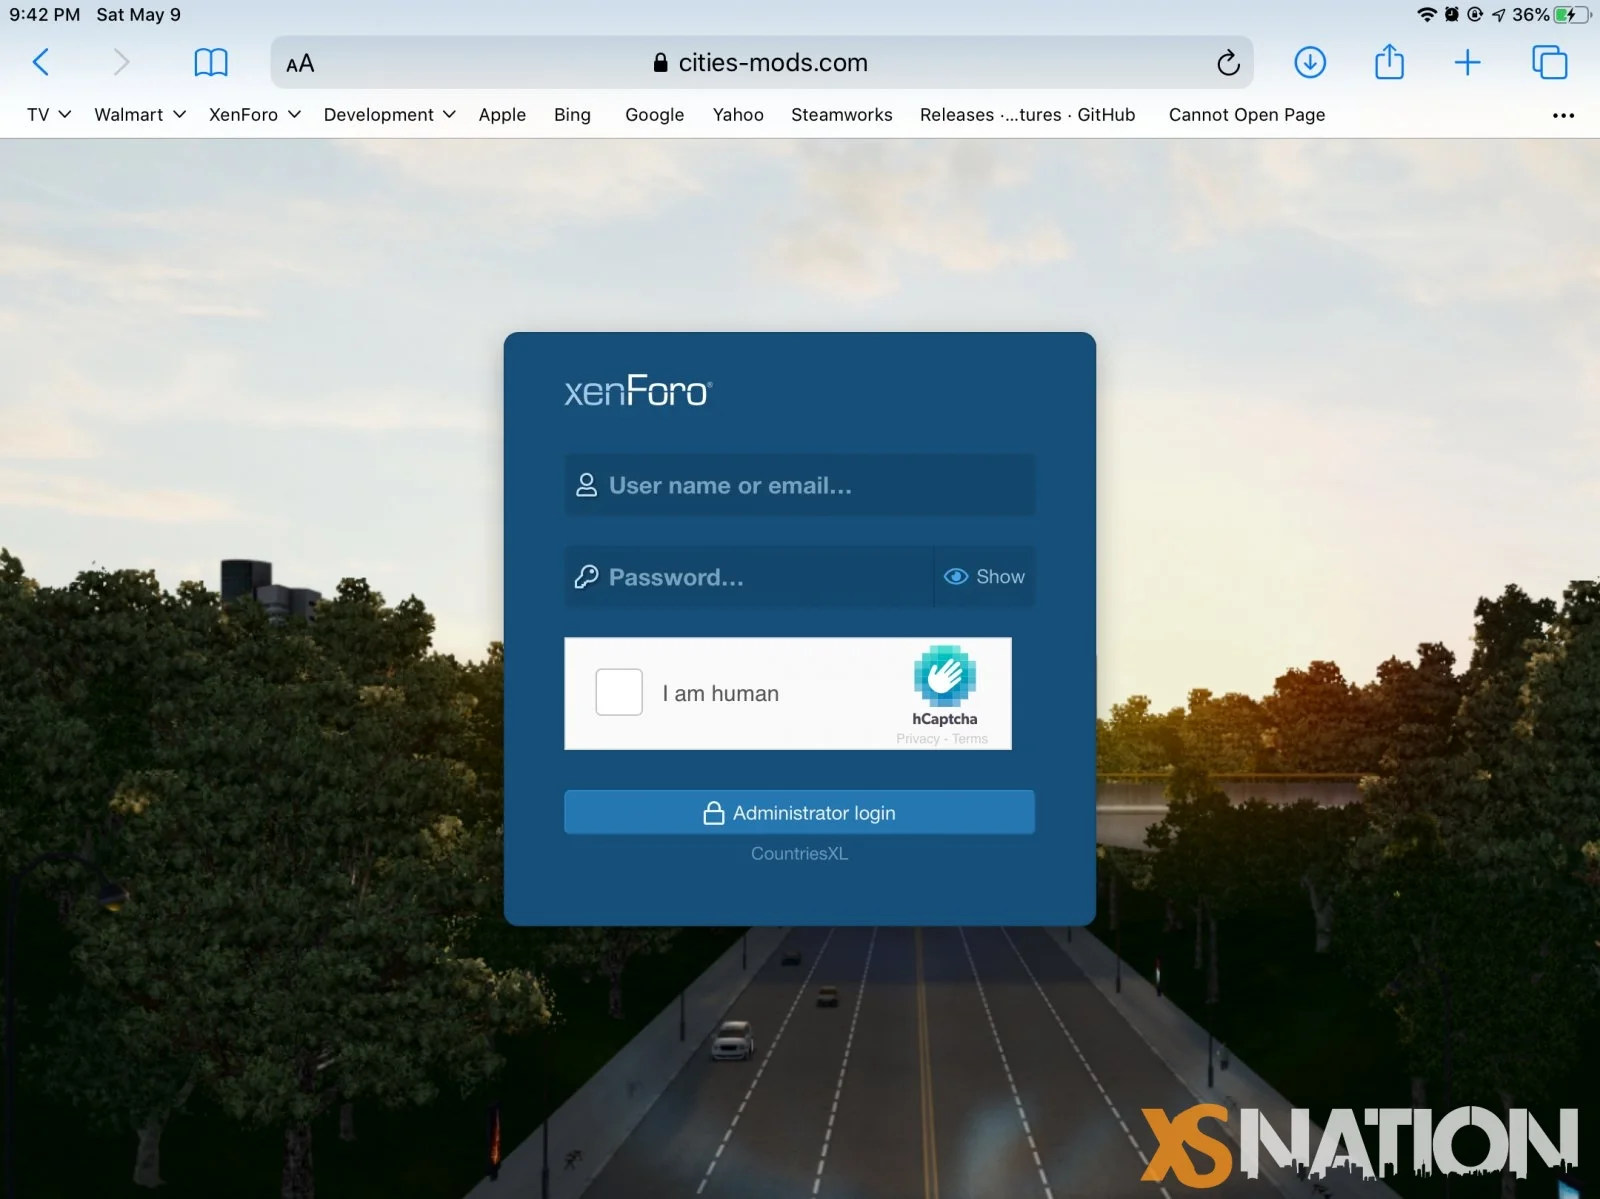Open the AA reader settings

click(300, 63)
